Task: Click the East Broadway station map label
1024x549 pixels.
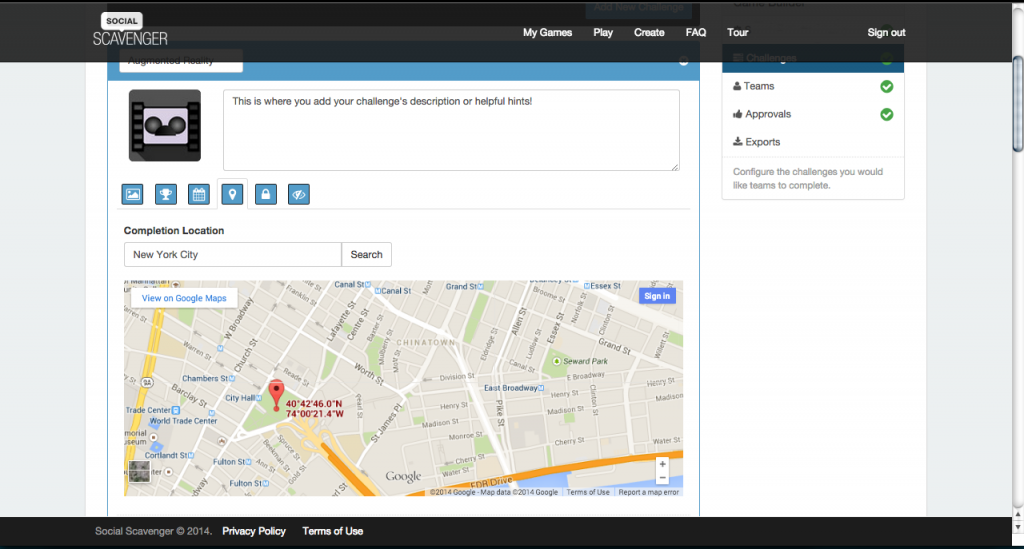Action: point(510,388)
